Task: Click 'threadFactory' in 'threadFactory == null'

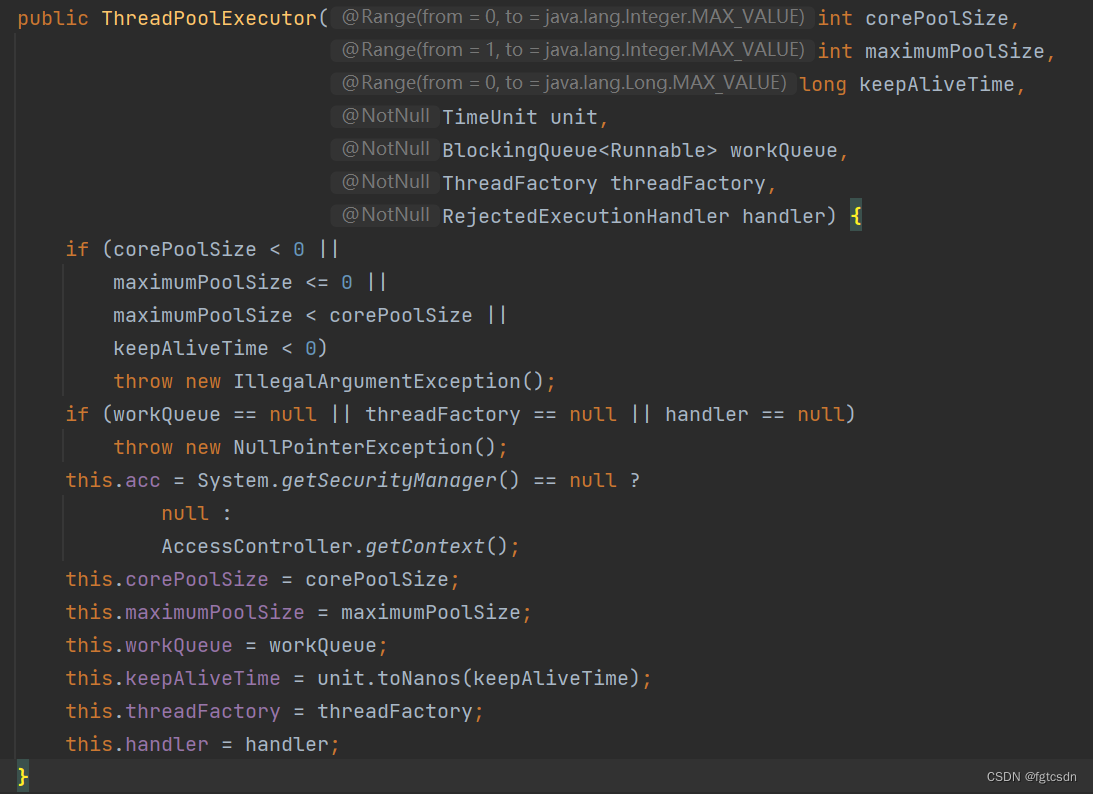Action: (x=443, y=415)
